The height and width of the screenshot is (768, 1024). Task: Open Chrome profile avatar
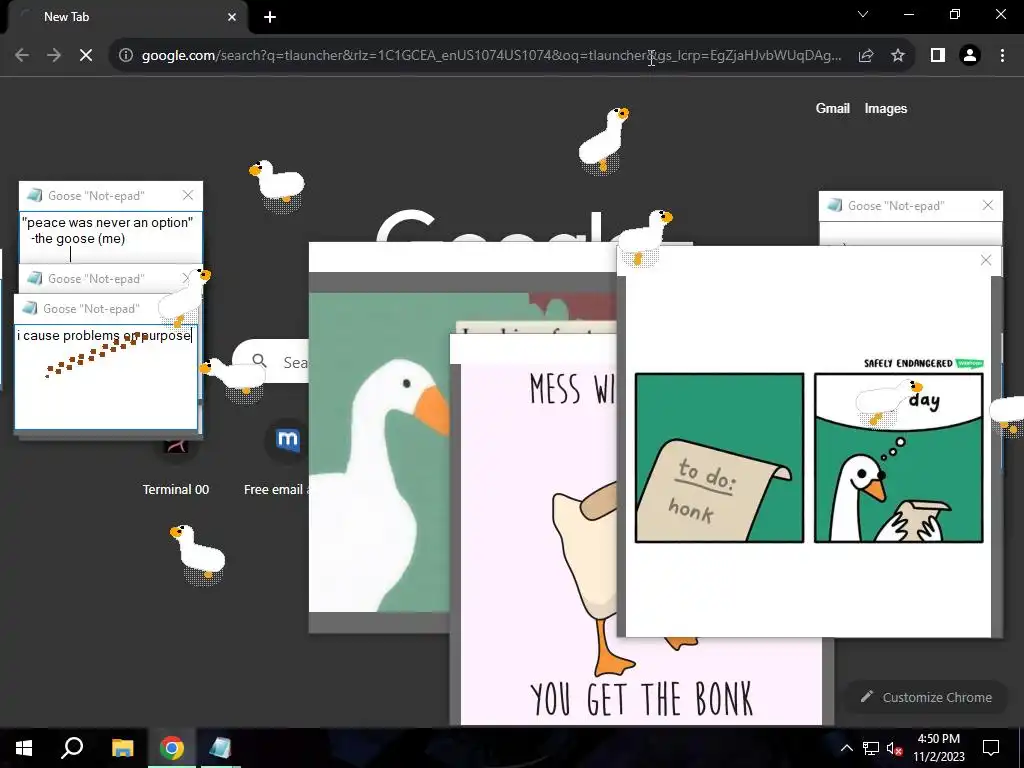(x=970, y=56)
